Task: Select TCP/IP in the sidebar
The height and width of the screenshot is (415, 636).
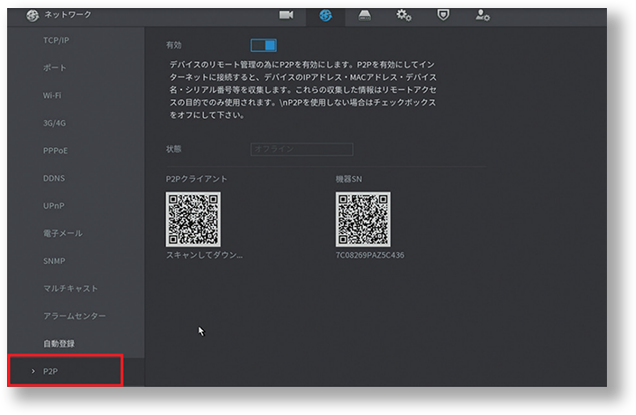Action: coord(56,40)
